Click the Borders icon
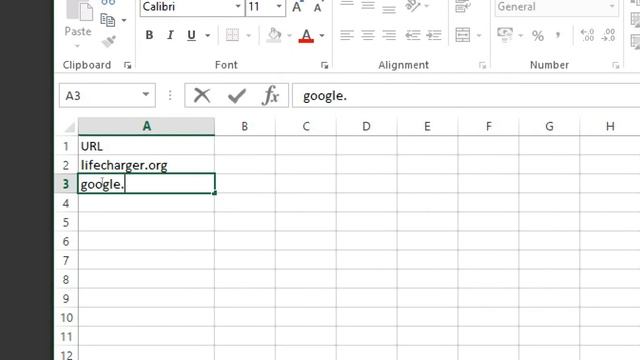This screenshot has height=360, width=640. pyautogui.click(x=232, y=35)
